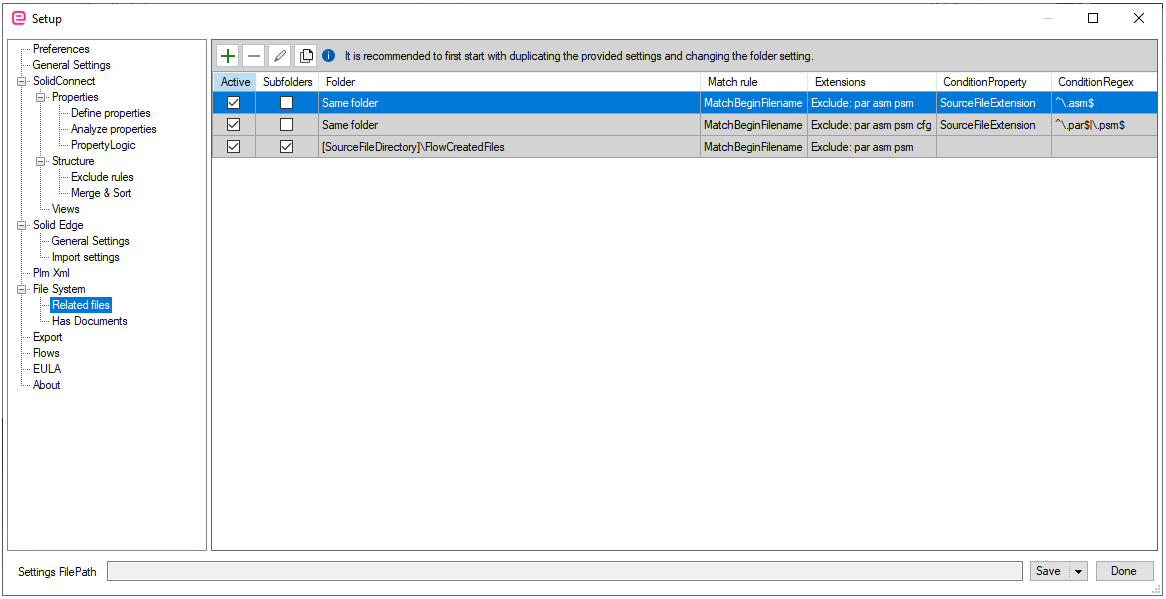The height and width of the screenshot is (599, 1166).
Task: Uncheck Subfolders for FlowCreatedFiles row
Action: click(x=286, y=147)
